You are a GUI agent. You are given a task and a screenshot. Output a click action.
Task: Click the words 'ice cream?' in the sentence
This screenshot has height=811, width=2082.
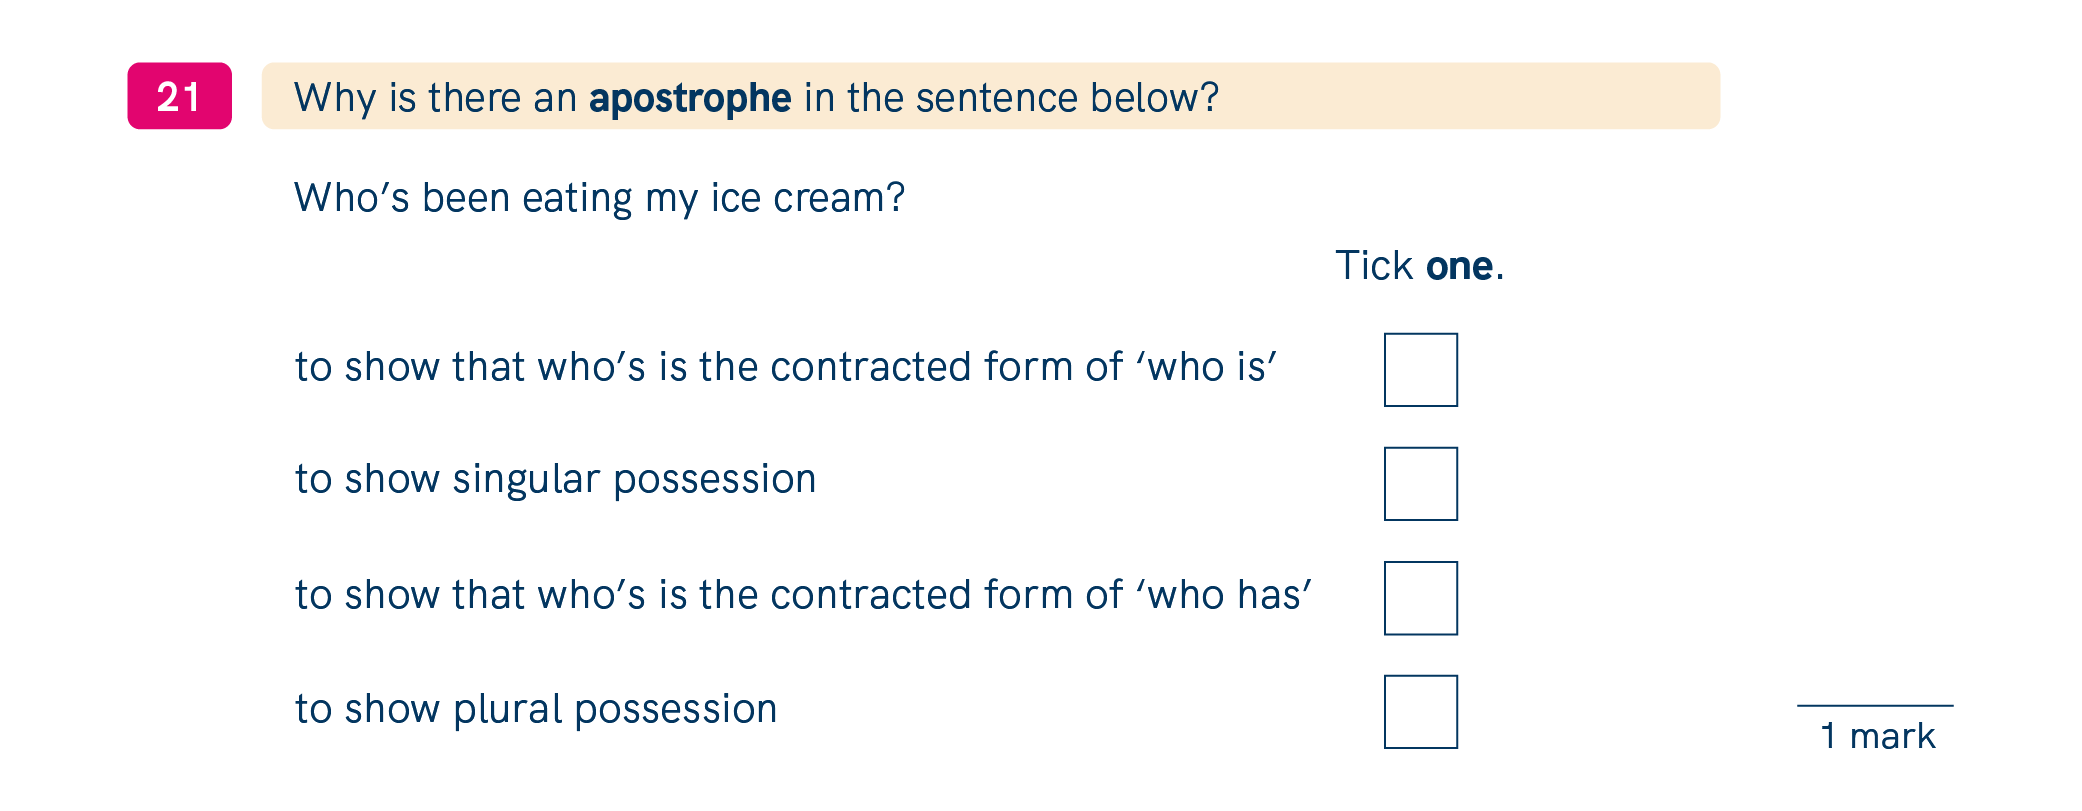tap(808, 198)
